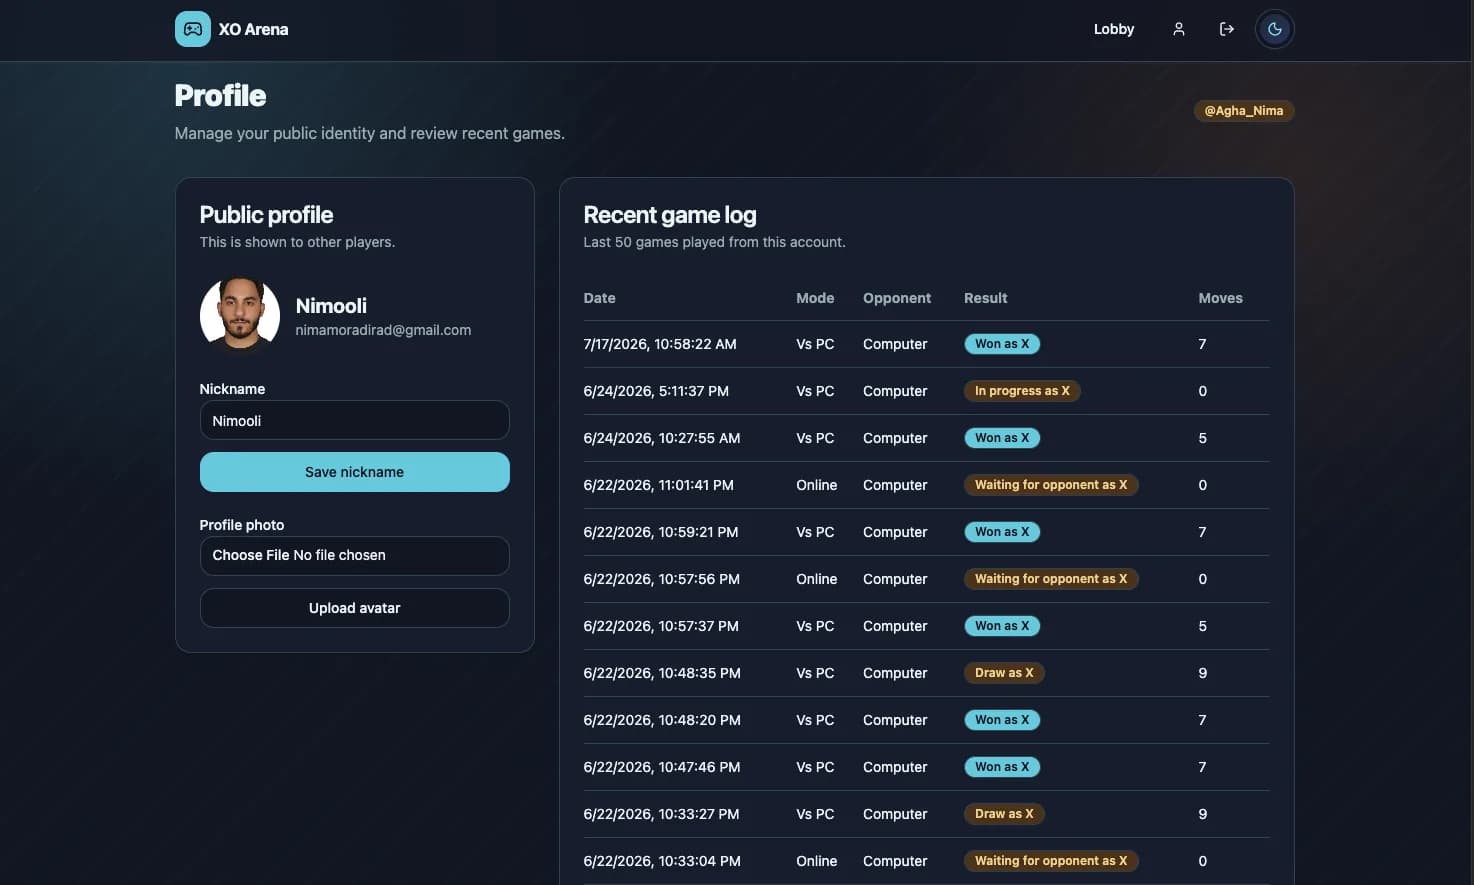Click Won as X badge in 10:27:55 AM row
Screen dimensions: 1474x885
[1002, 438]
